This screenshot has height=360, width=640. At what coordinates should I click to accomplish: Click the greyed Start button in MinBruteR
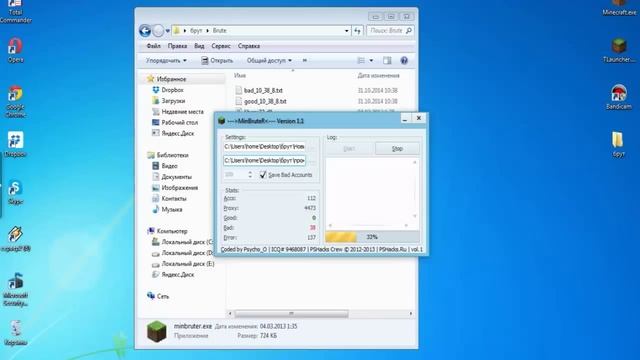pos(349,149)
